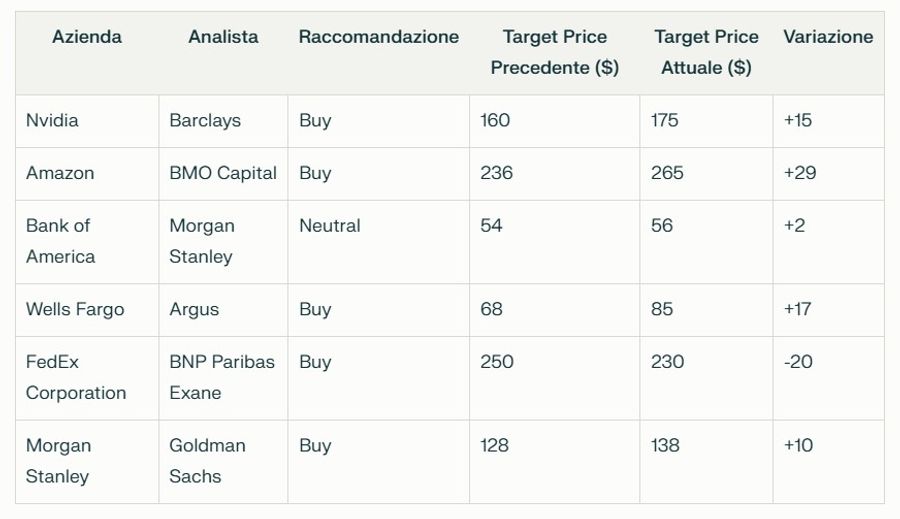Select the -20 variation value
This screenshot has height=519, width=900.
click(798, 362)
